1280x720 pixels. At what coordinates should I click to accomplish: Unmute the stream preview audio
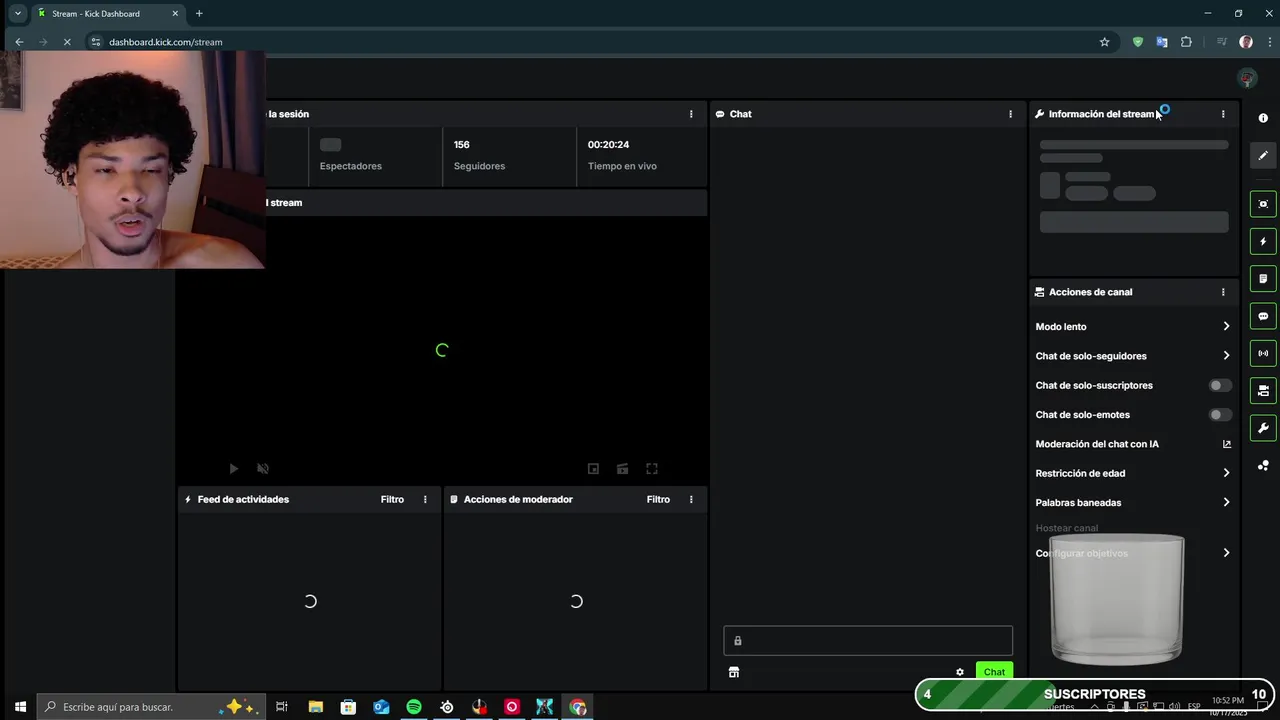click(263, 468)
